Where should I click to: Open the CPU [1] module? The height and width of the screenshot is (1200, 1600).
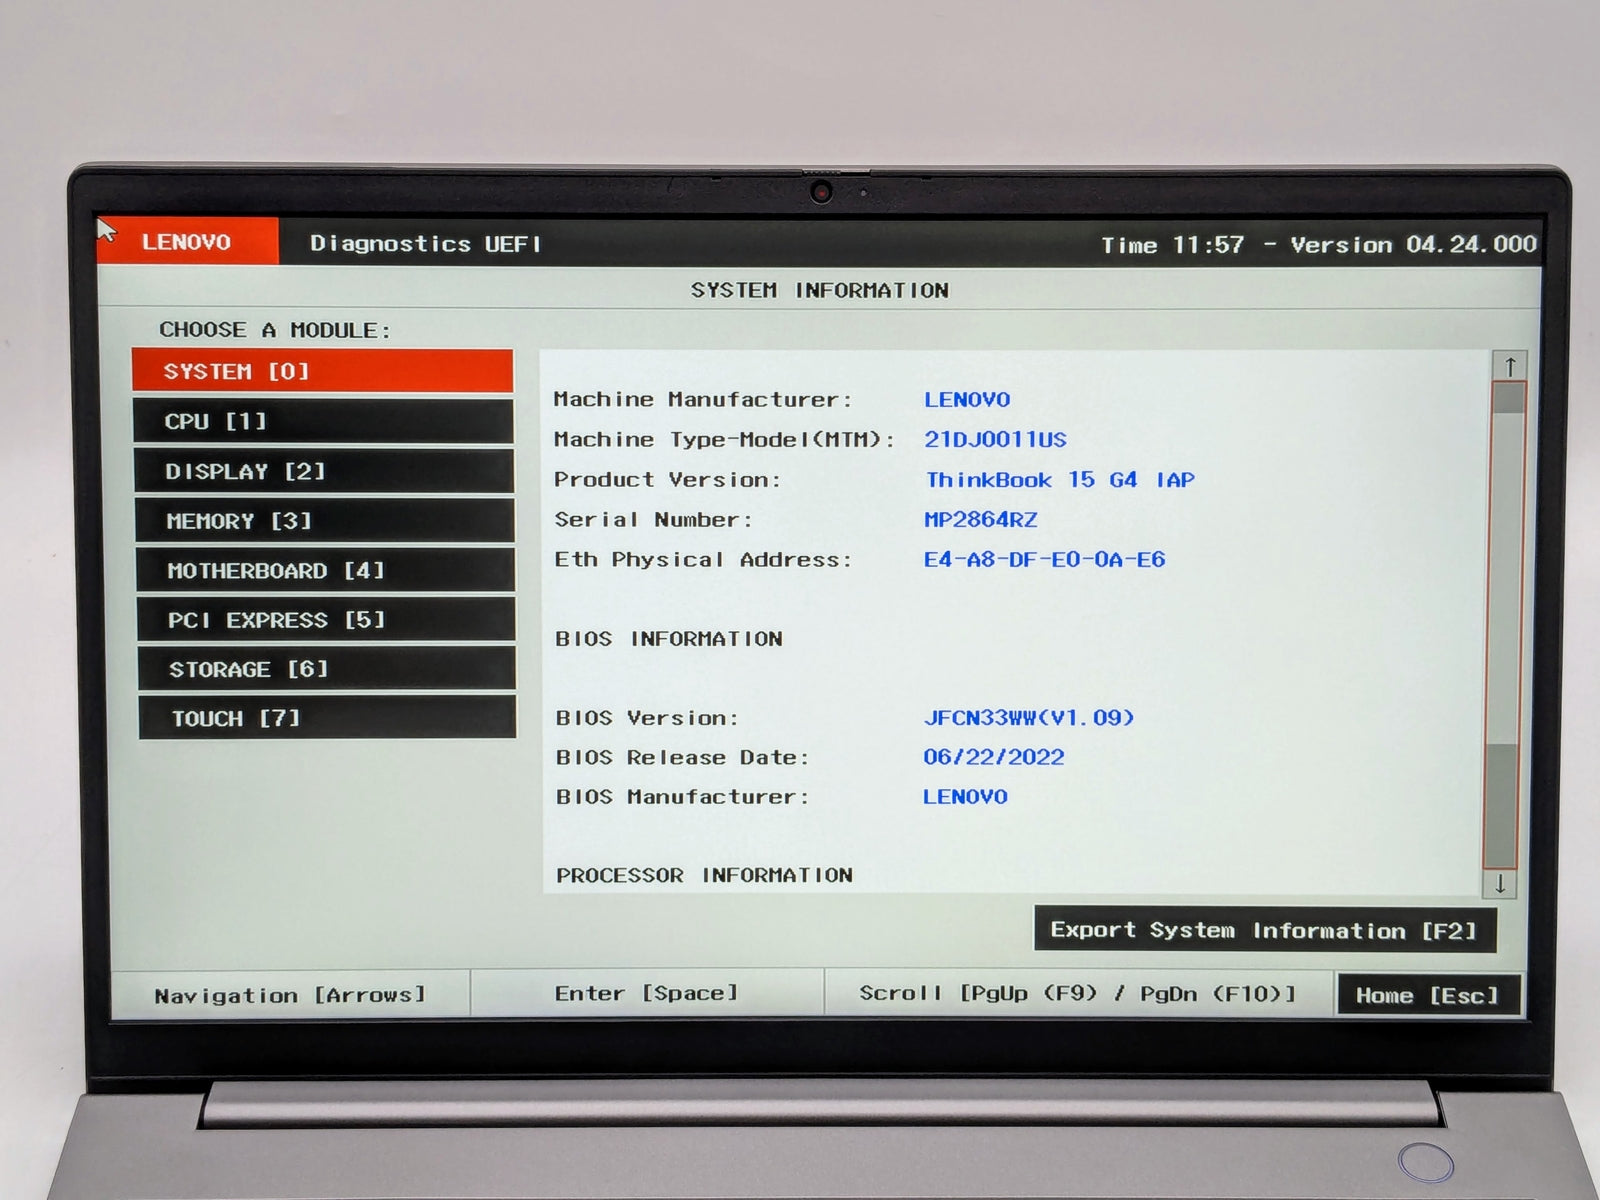click(323, 421)
